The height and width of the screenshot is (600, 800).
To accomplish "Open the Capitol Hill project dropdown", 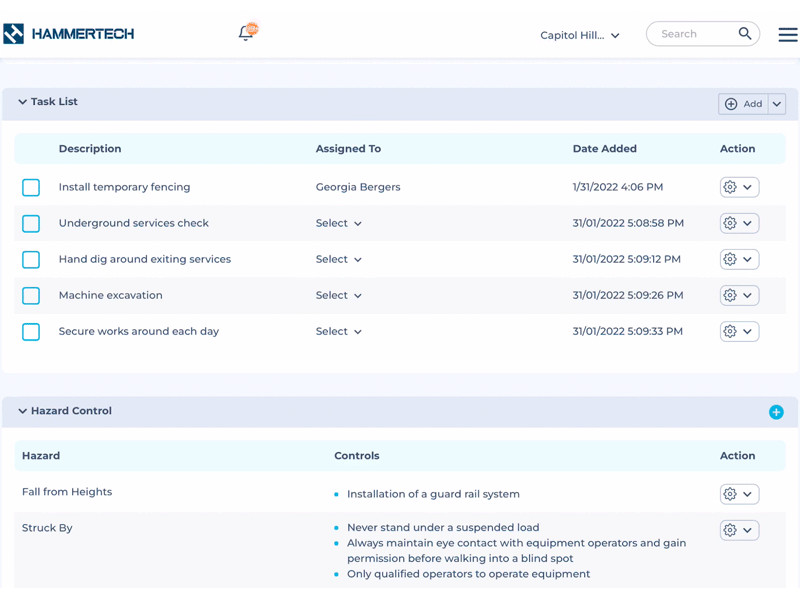I will pos(580,35).
